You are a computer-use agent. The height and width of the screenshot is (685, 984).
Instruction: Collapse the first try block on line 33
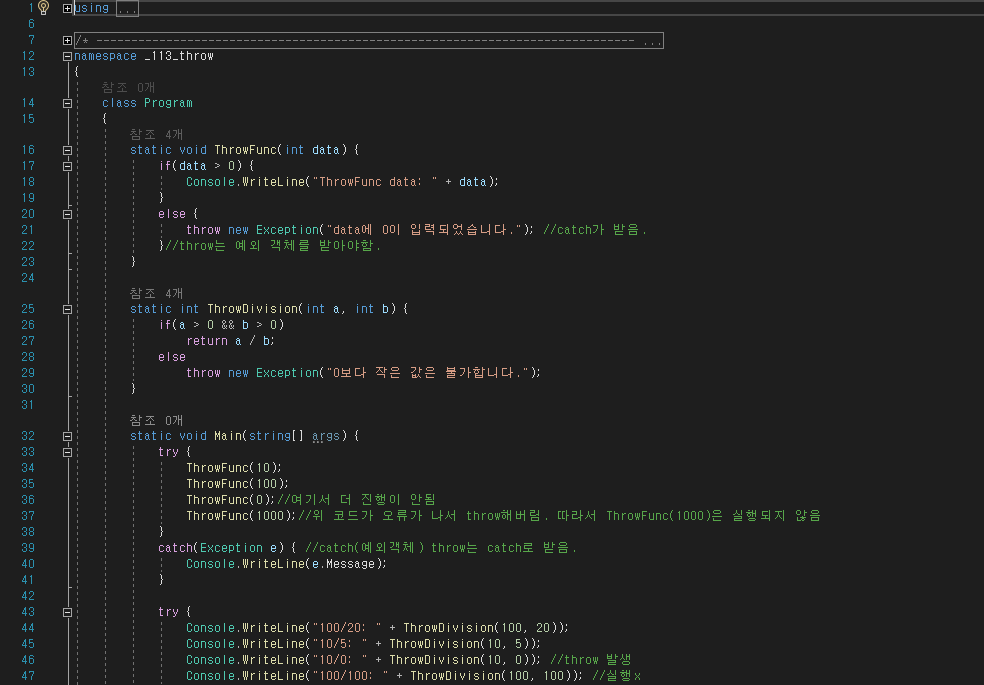[67, 452]
